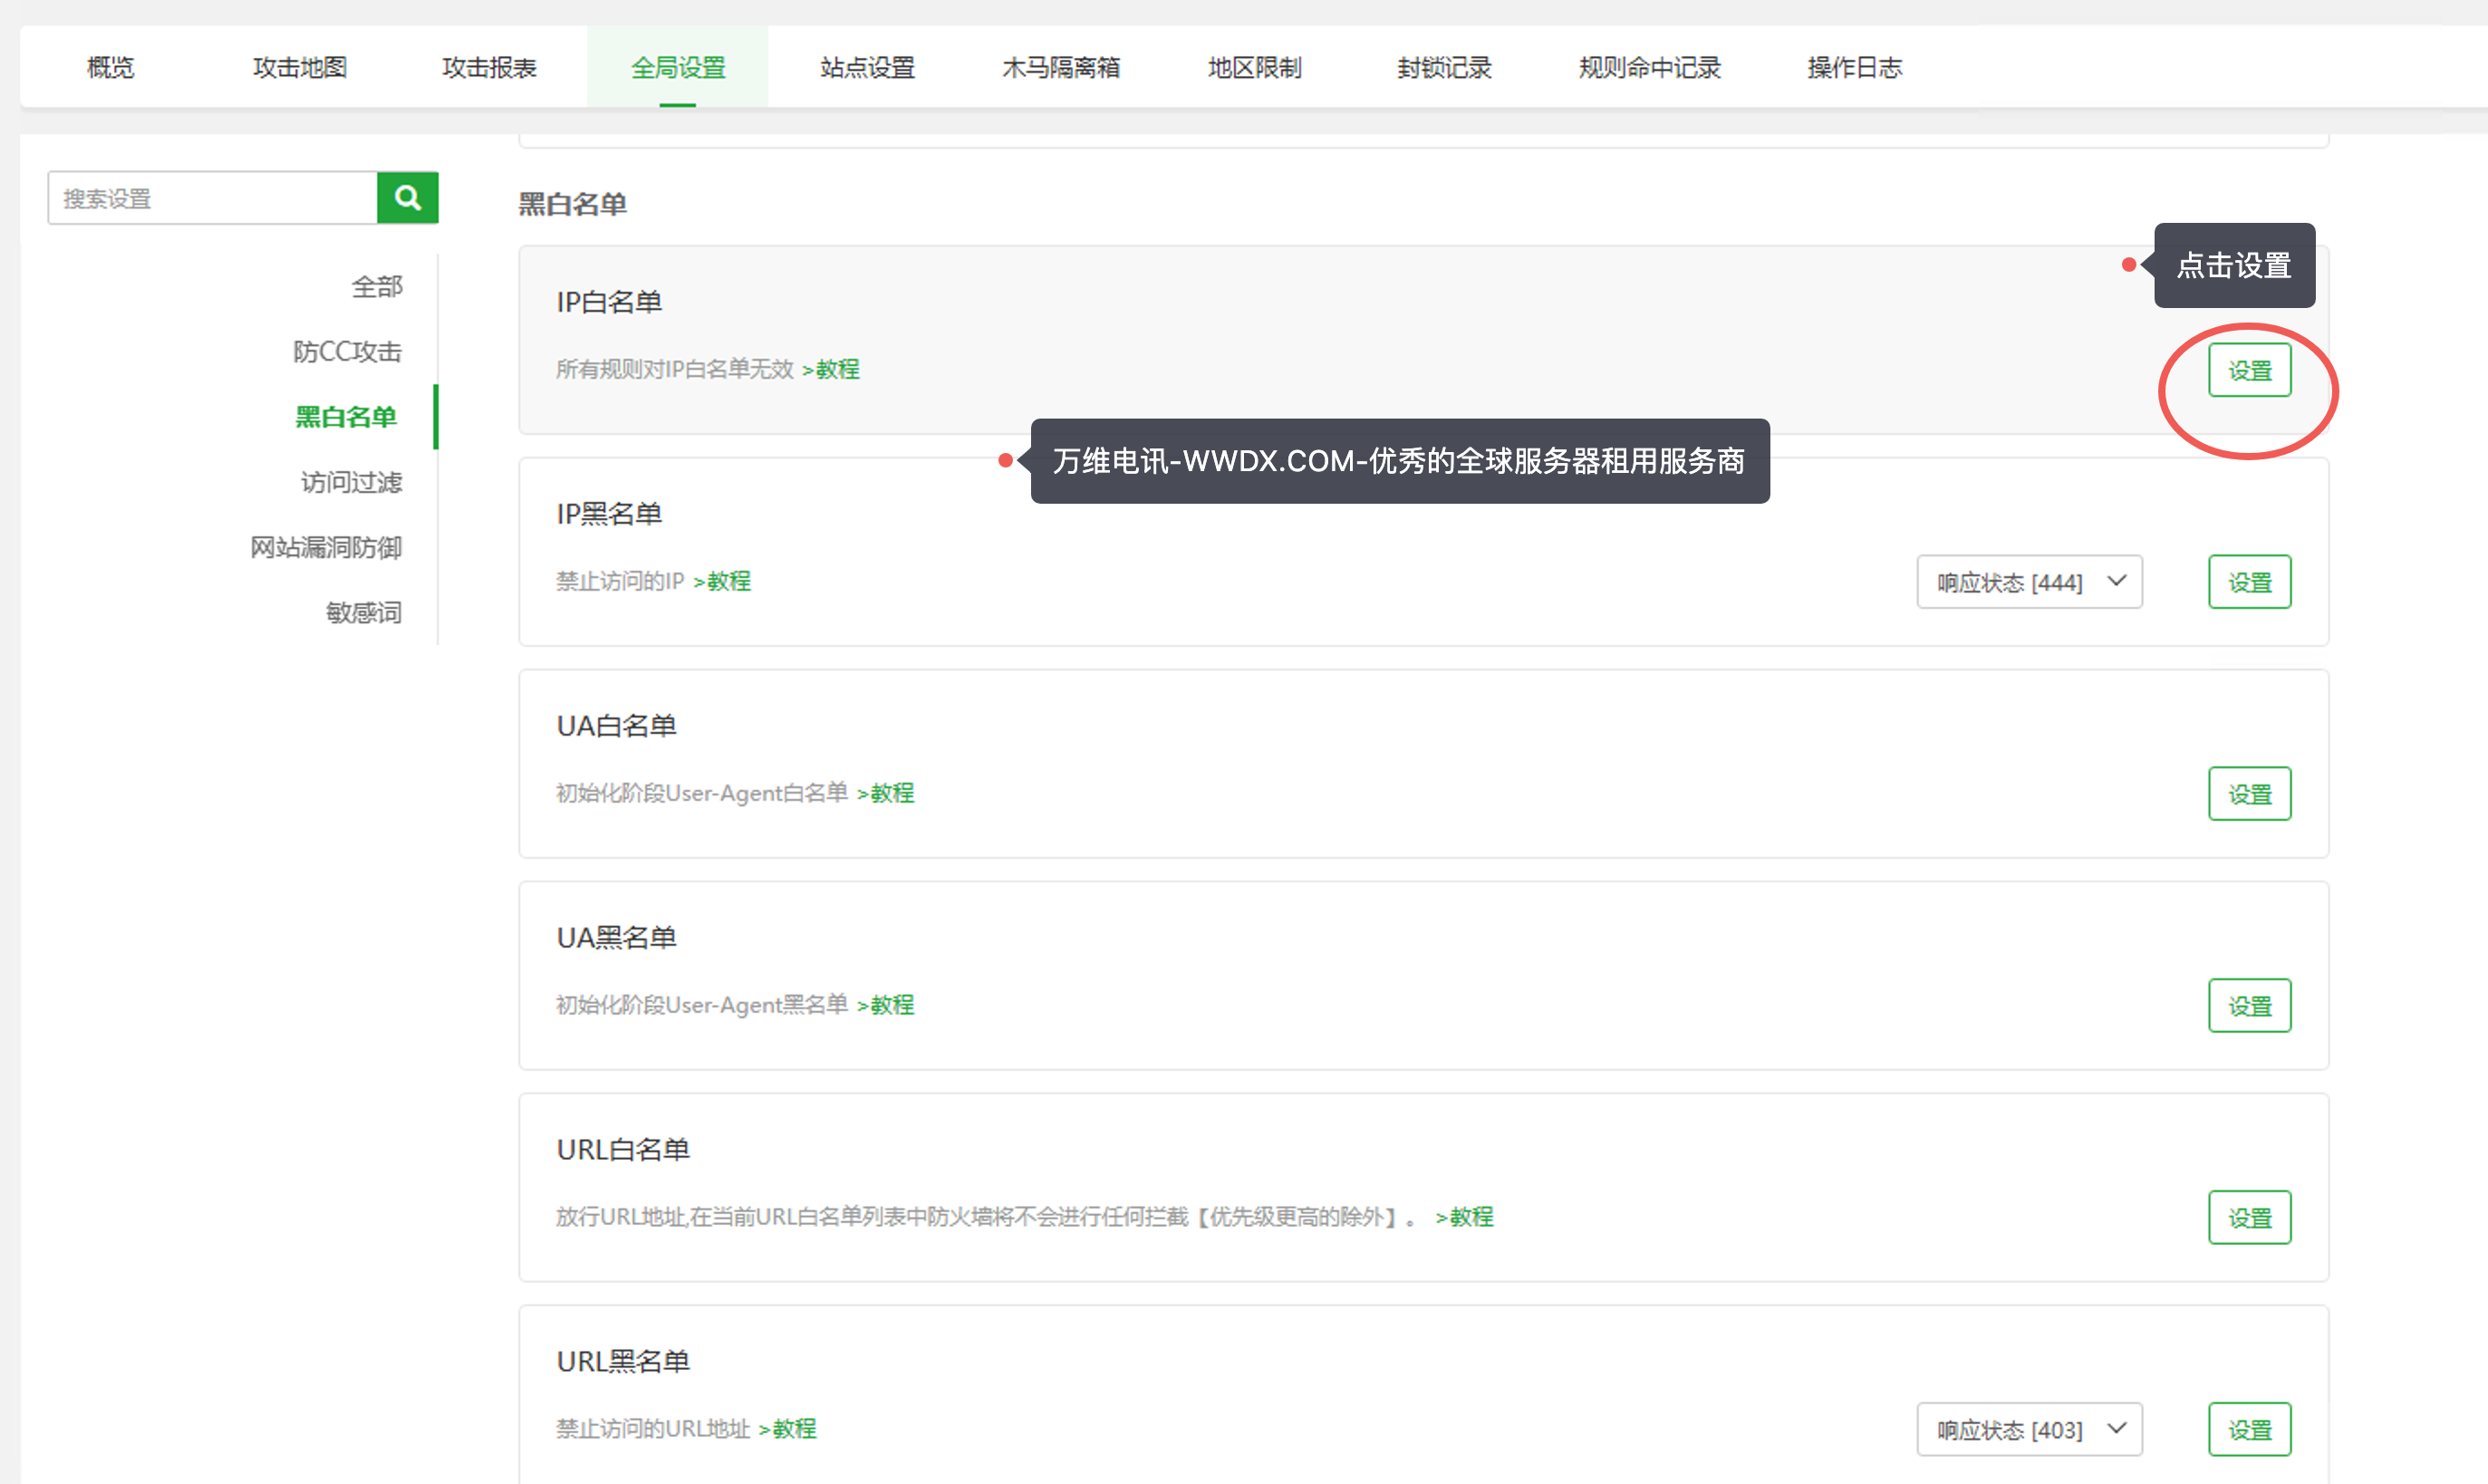Select 防CC攻击 in the sidebar
2488x1484 pixels.
click(347, 352)
